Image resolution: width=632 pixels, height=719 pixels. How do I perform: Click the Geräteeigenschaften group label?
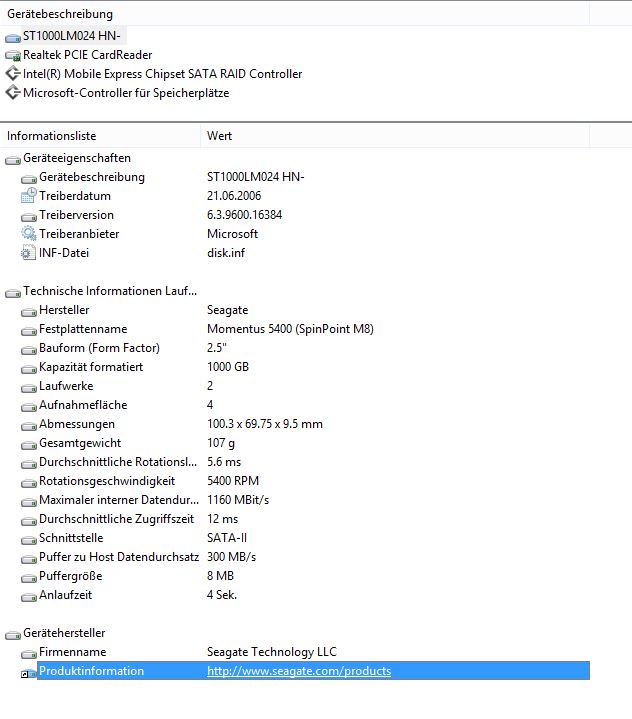77,158
